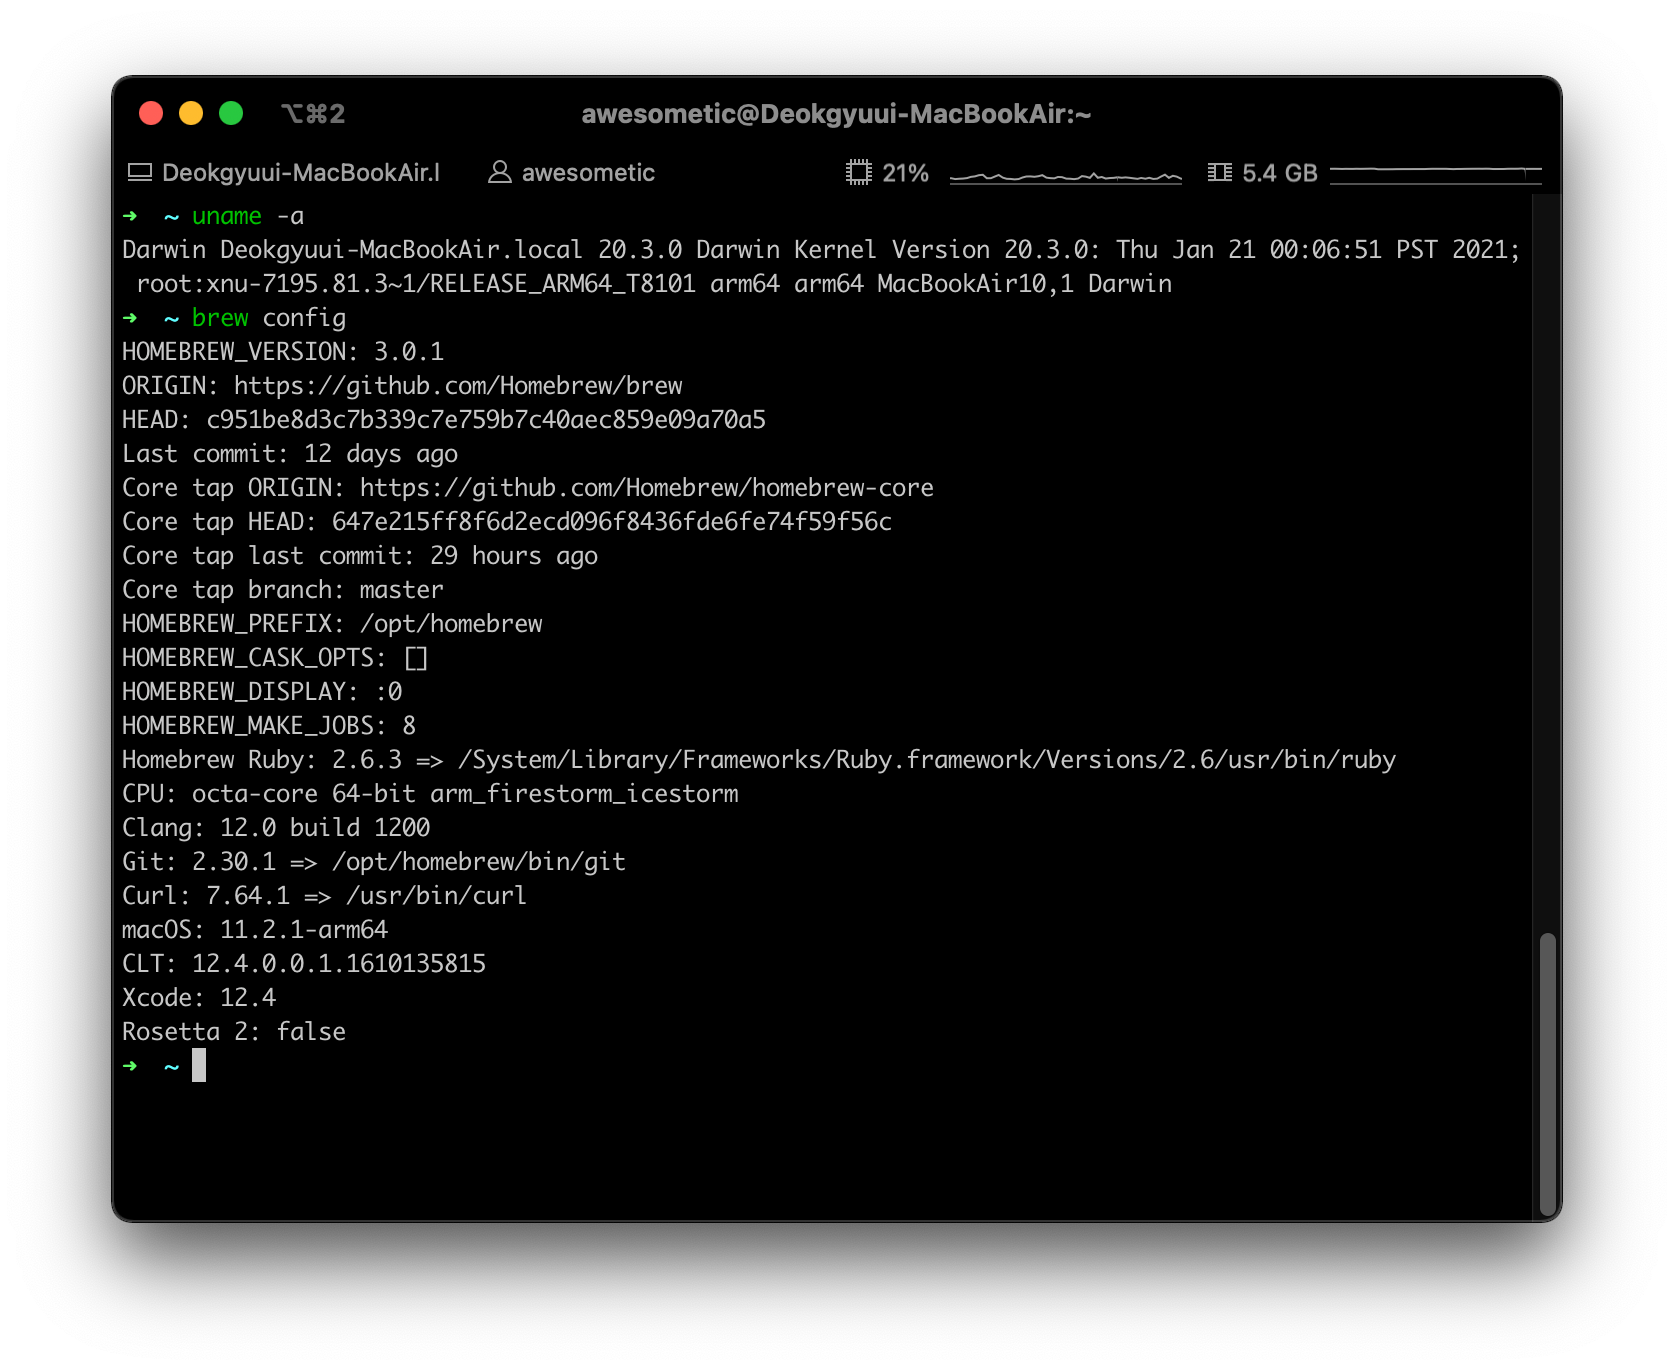Click the 'Last commit: 12 days ago' line
Image resolution: width=1674 pixels, height=1370 pixels.
[x=290, y=454]
